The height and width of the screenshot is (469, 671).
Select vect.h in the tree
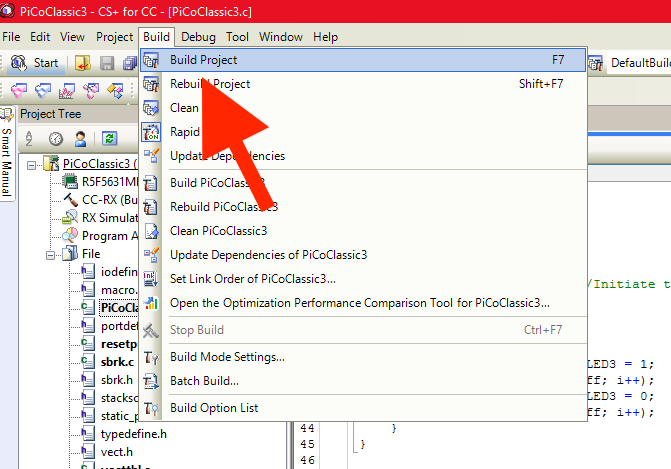point(116,451)
